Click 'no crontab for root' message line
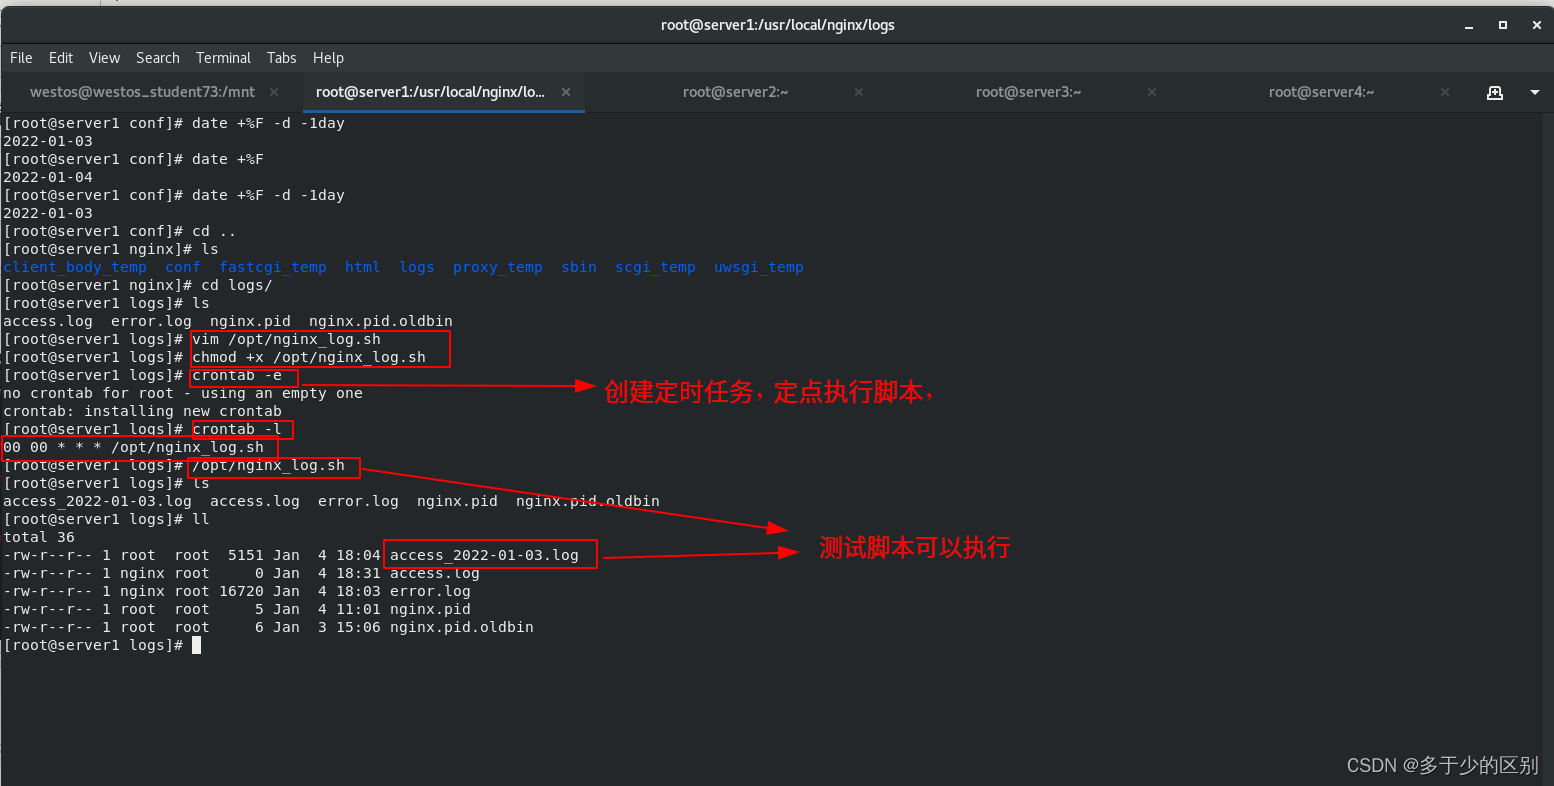This screenshot has height=786, width=1554. coord(183,393)
